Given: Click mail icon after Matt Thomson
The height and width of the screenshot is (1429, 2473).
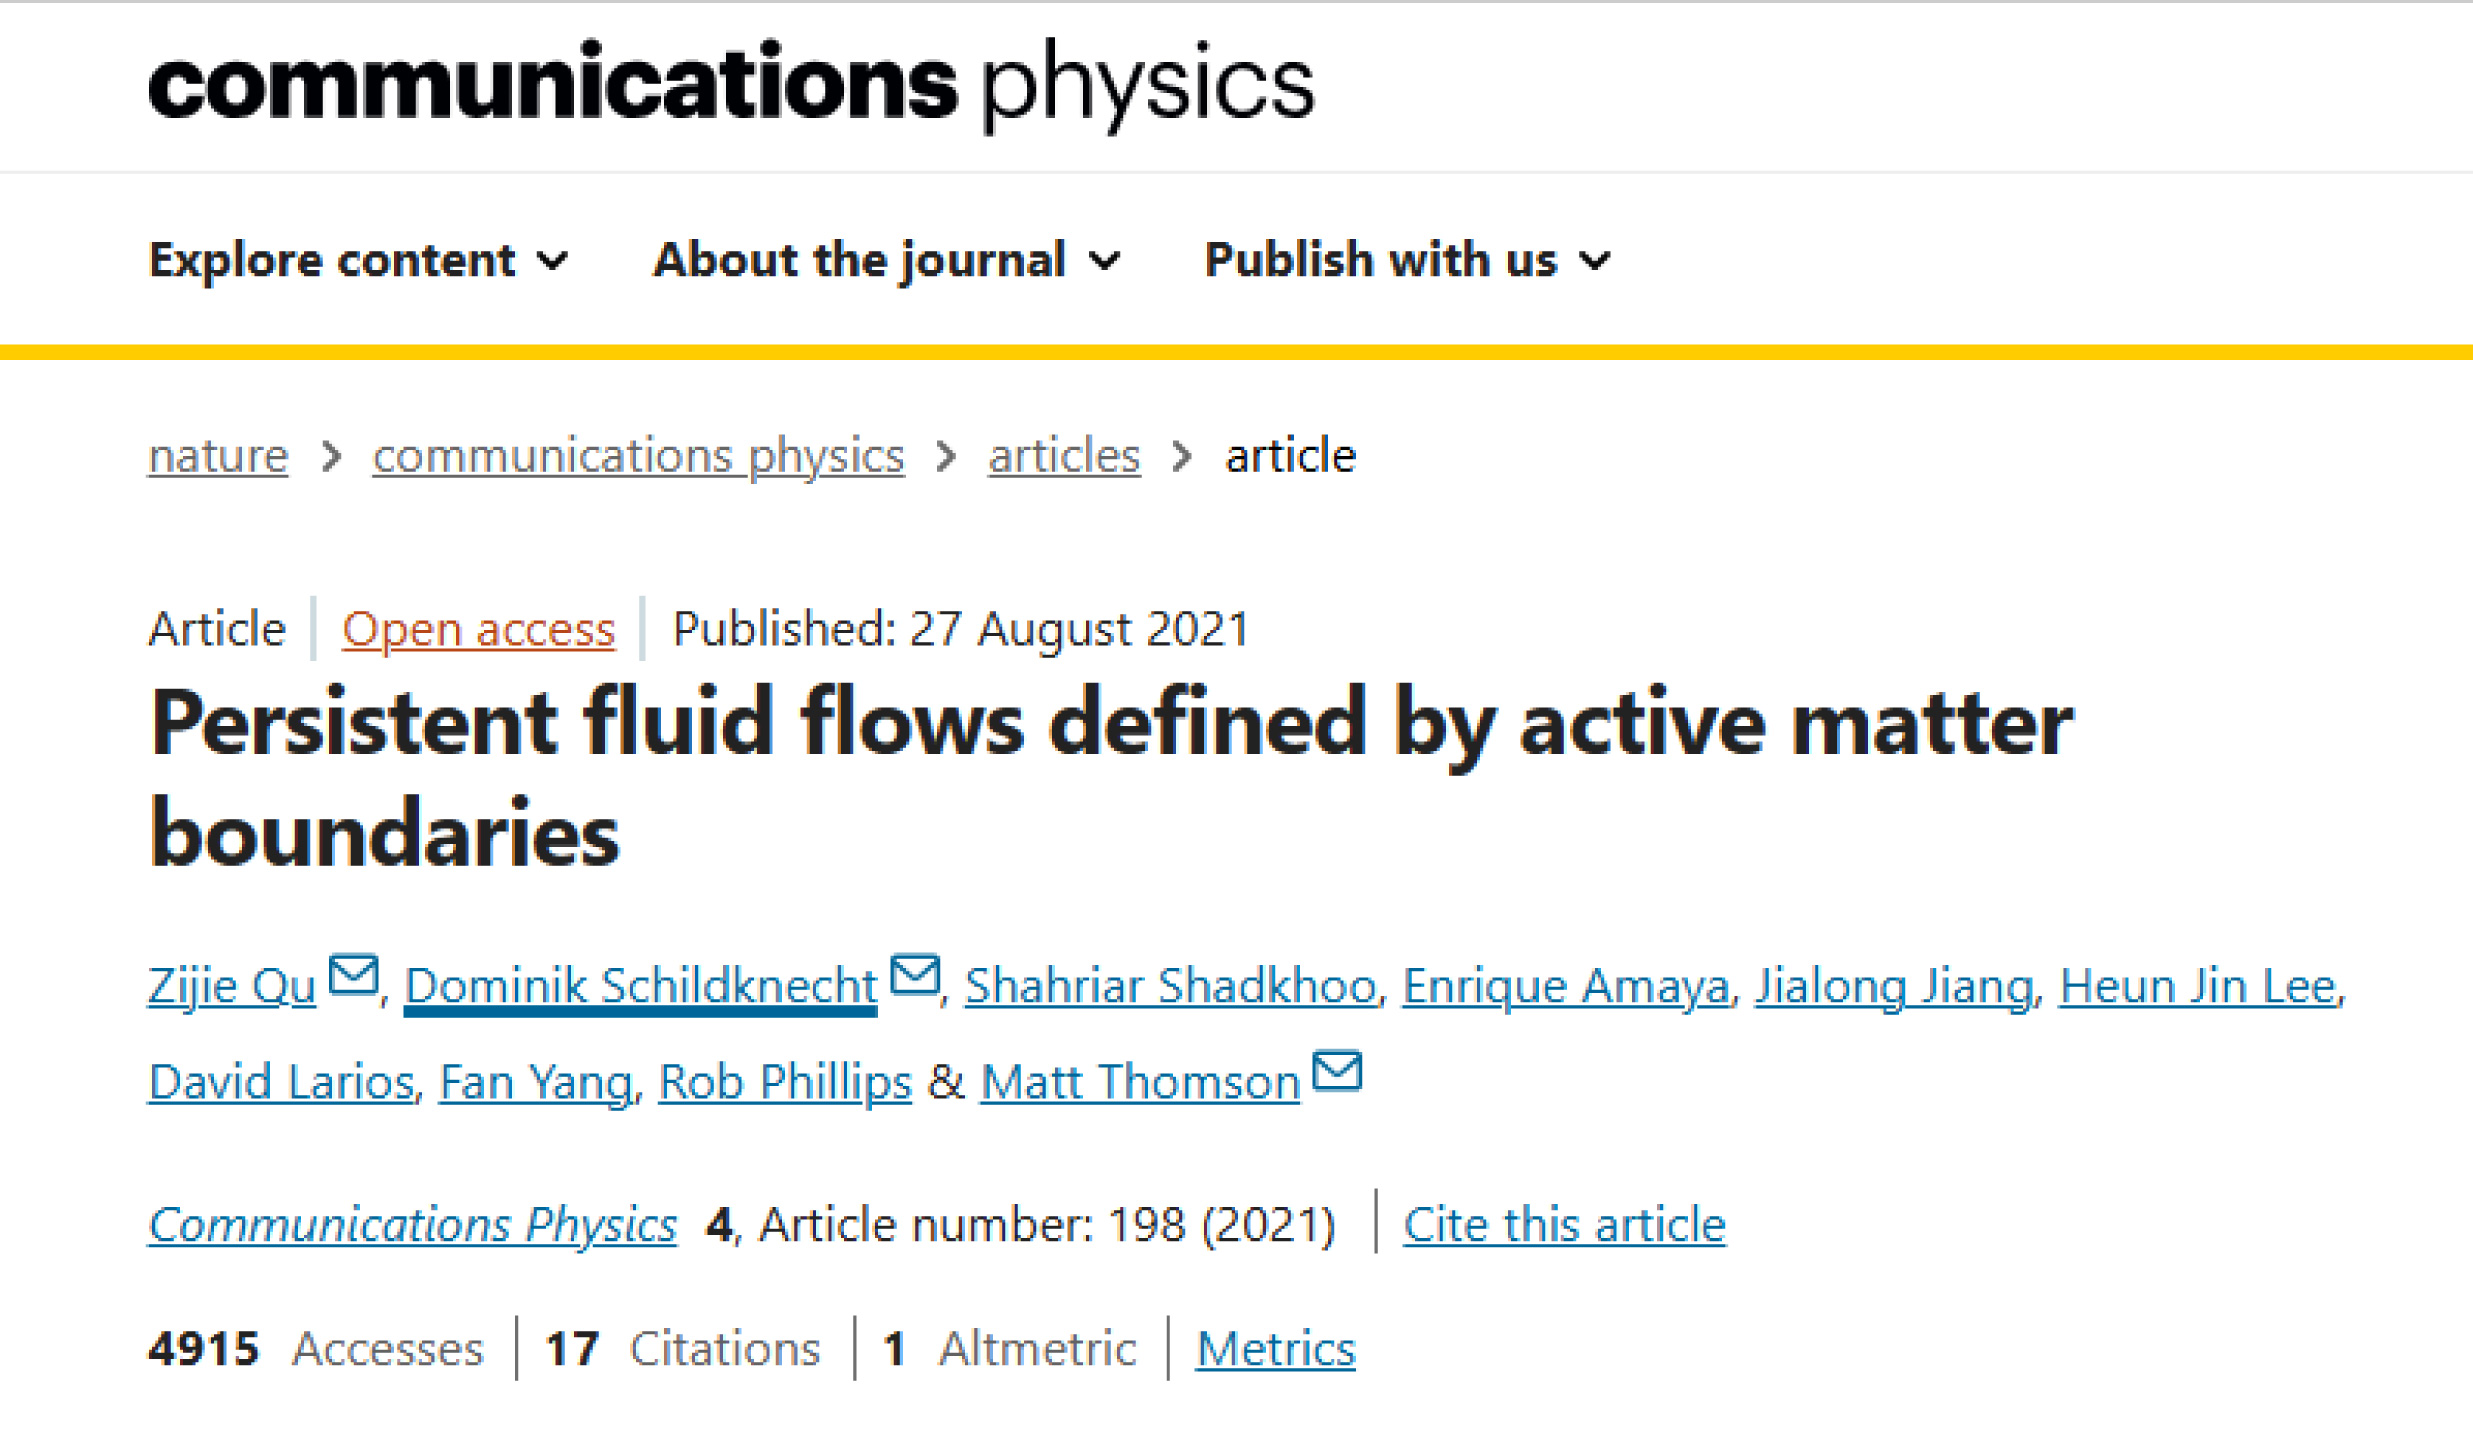Looking at the screenshot, I should (x=1337, y=1070).
